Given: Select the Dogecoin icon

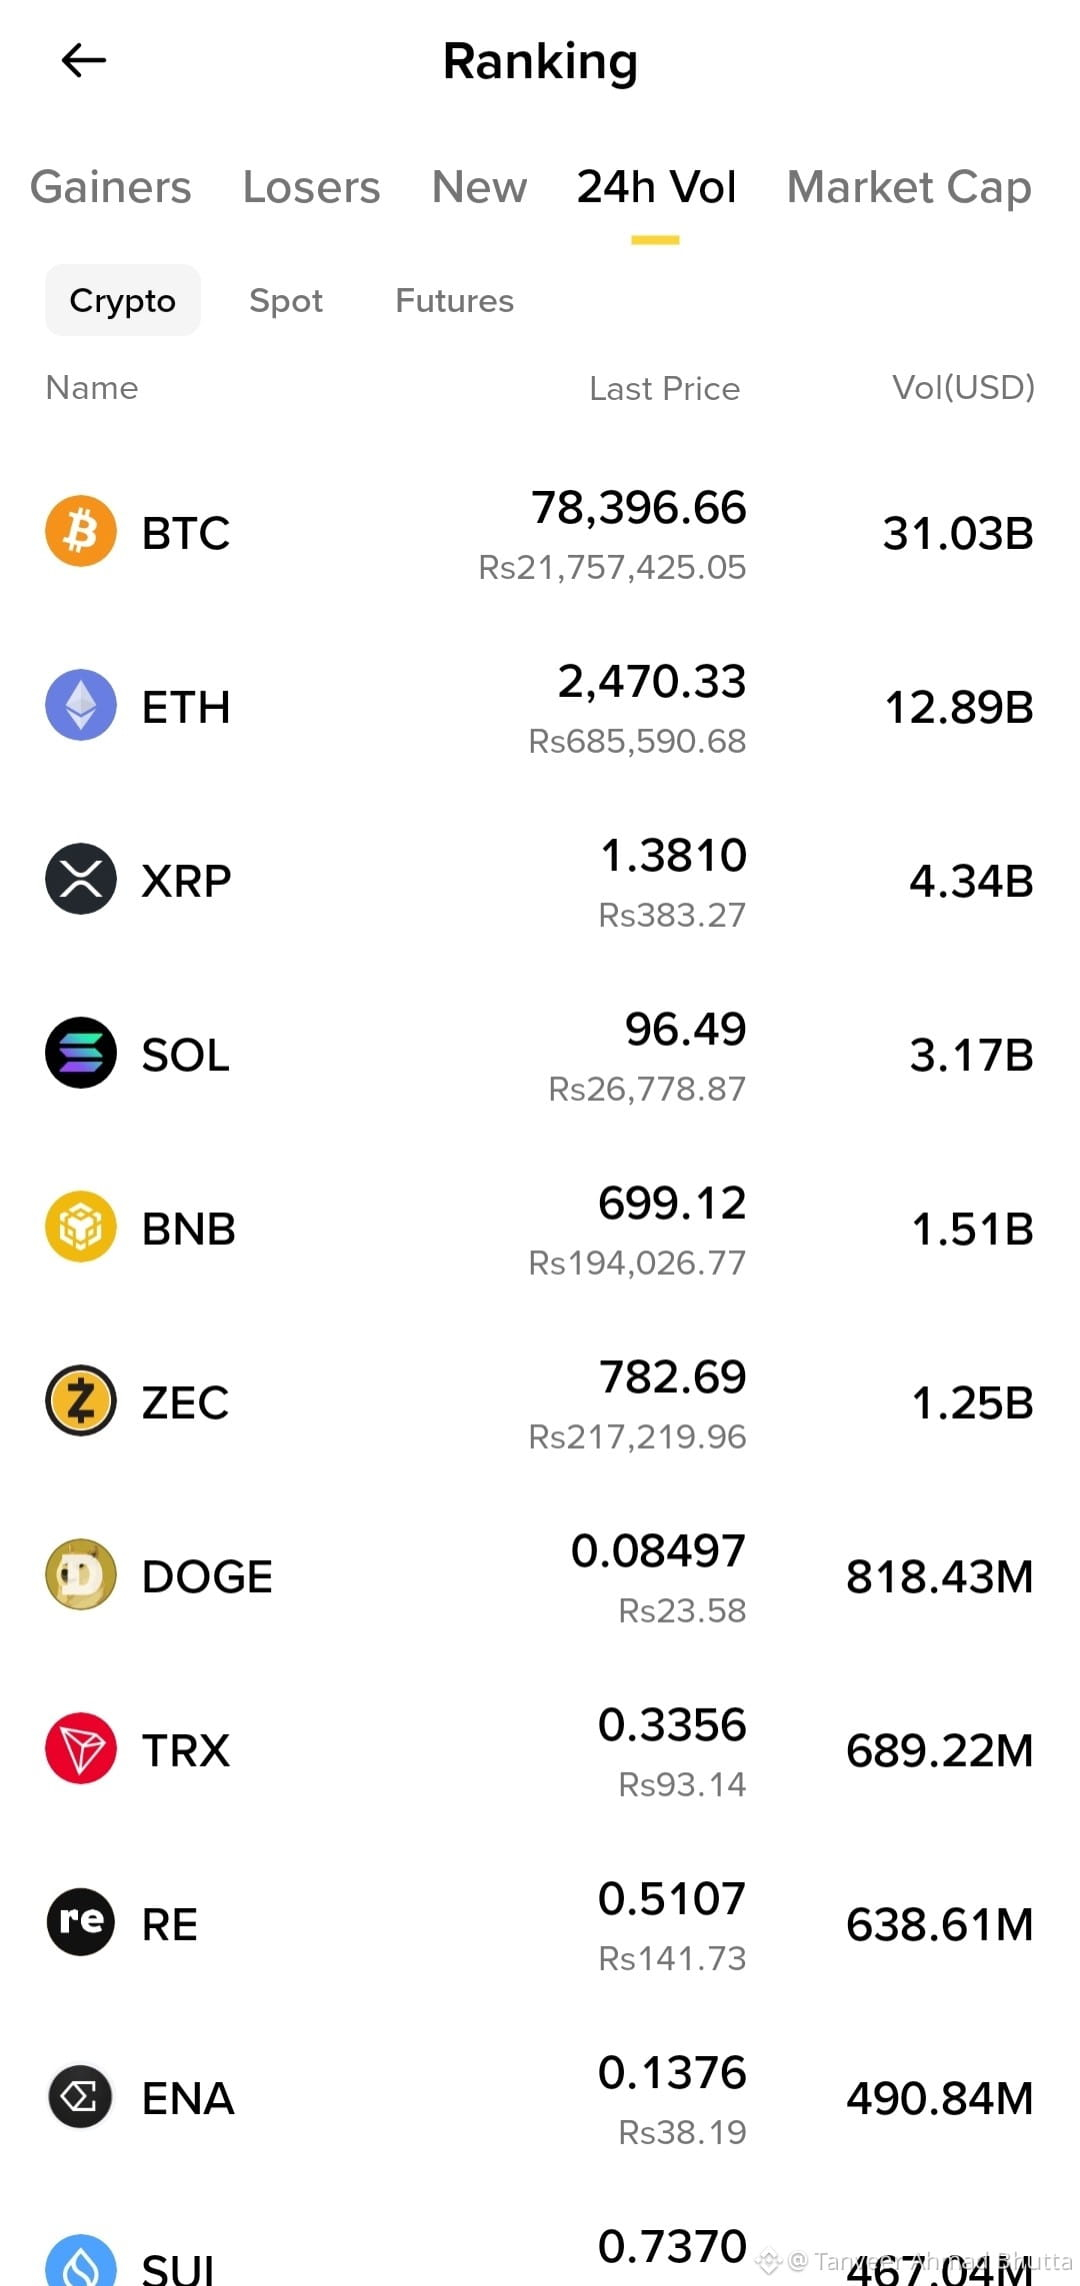Looking at the screenshot, I should [81, 1575].
